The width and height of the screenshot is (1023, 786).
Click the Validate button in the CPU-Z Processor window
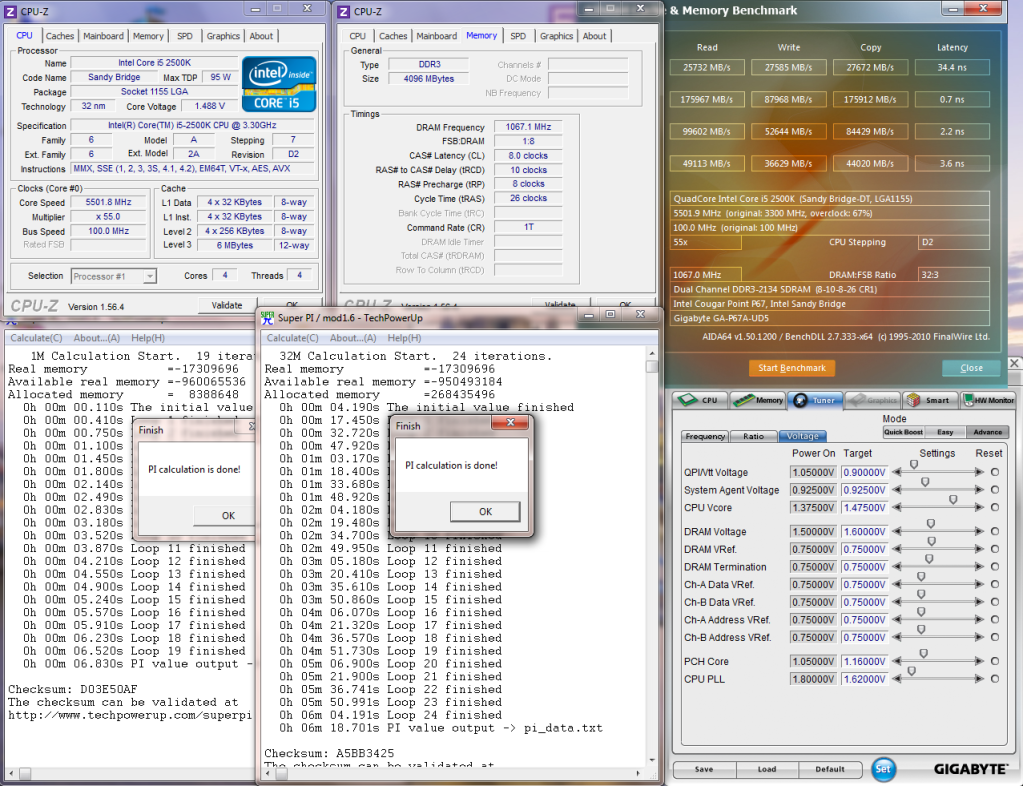coord(226,305)
